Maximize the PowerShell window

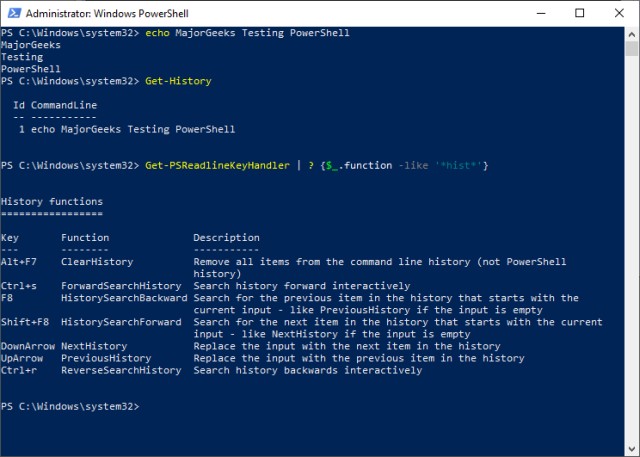580,13
